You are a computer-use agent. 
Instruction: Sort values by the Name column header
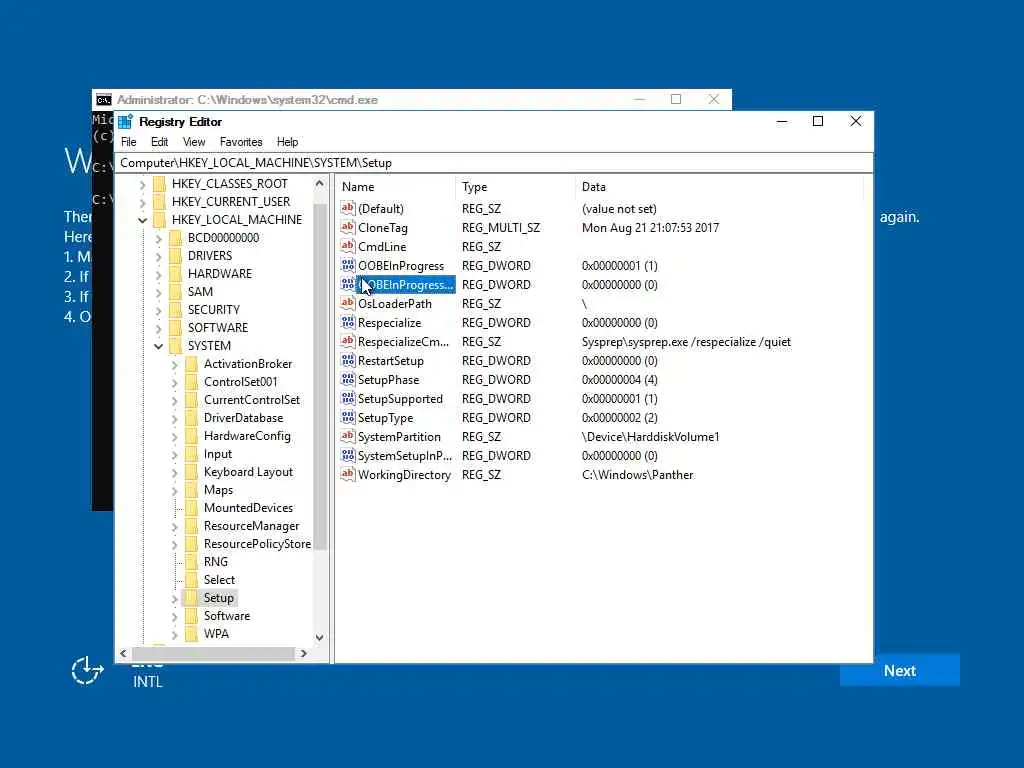396,187
